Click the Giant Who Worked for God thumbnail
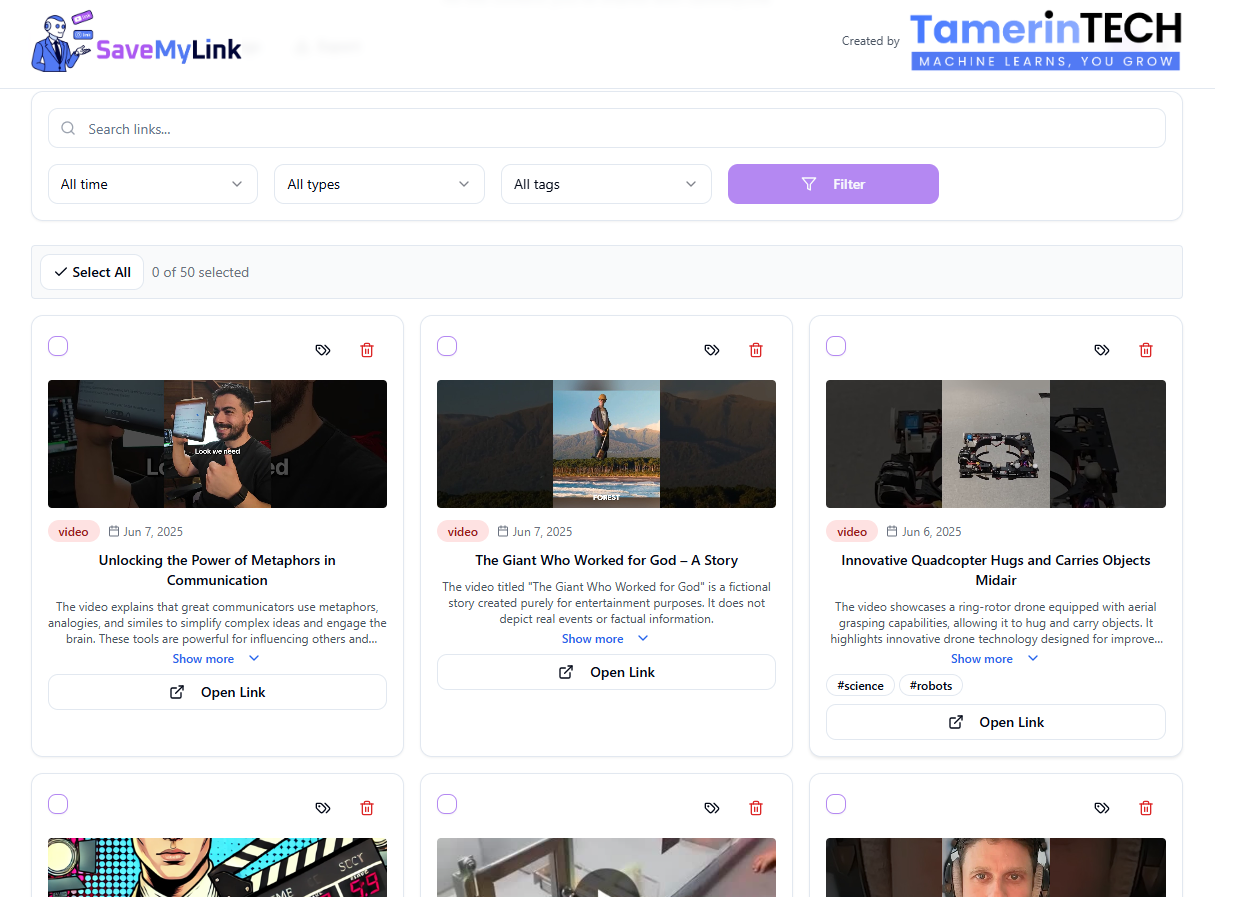 606,444
